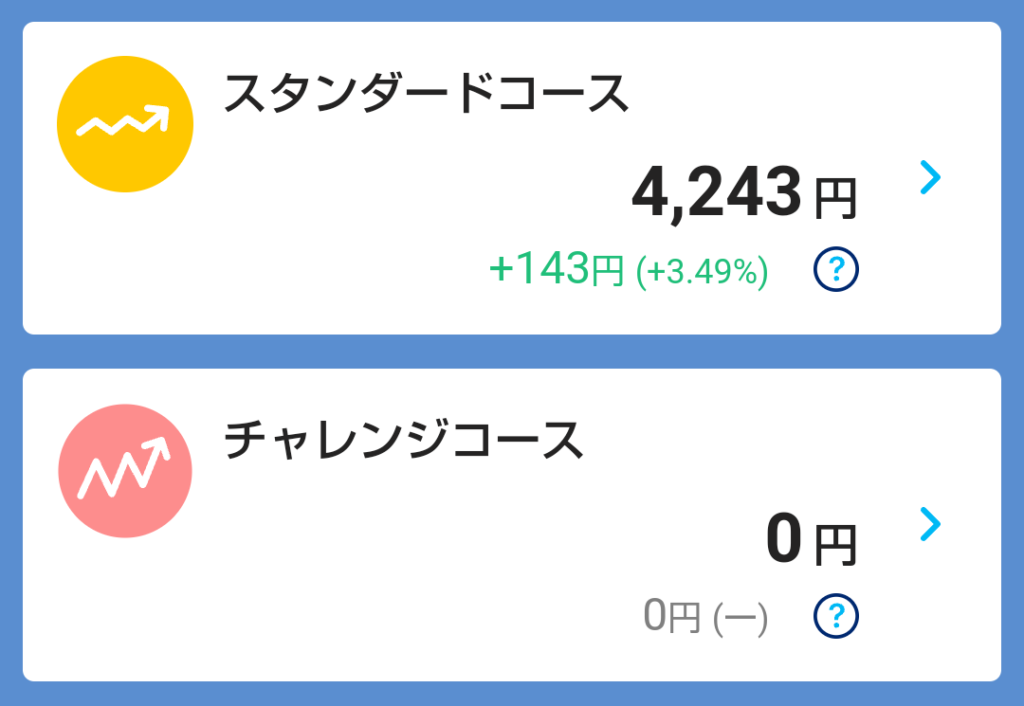The height and width of the screenshot is (706, 1024).
Task: Click the pink Challenge Course zigzag icon
Action: pos(125,471)
